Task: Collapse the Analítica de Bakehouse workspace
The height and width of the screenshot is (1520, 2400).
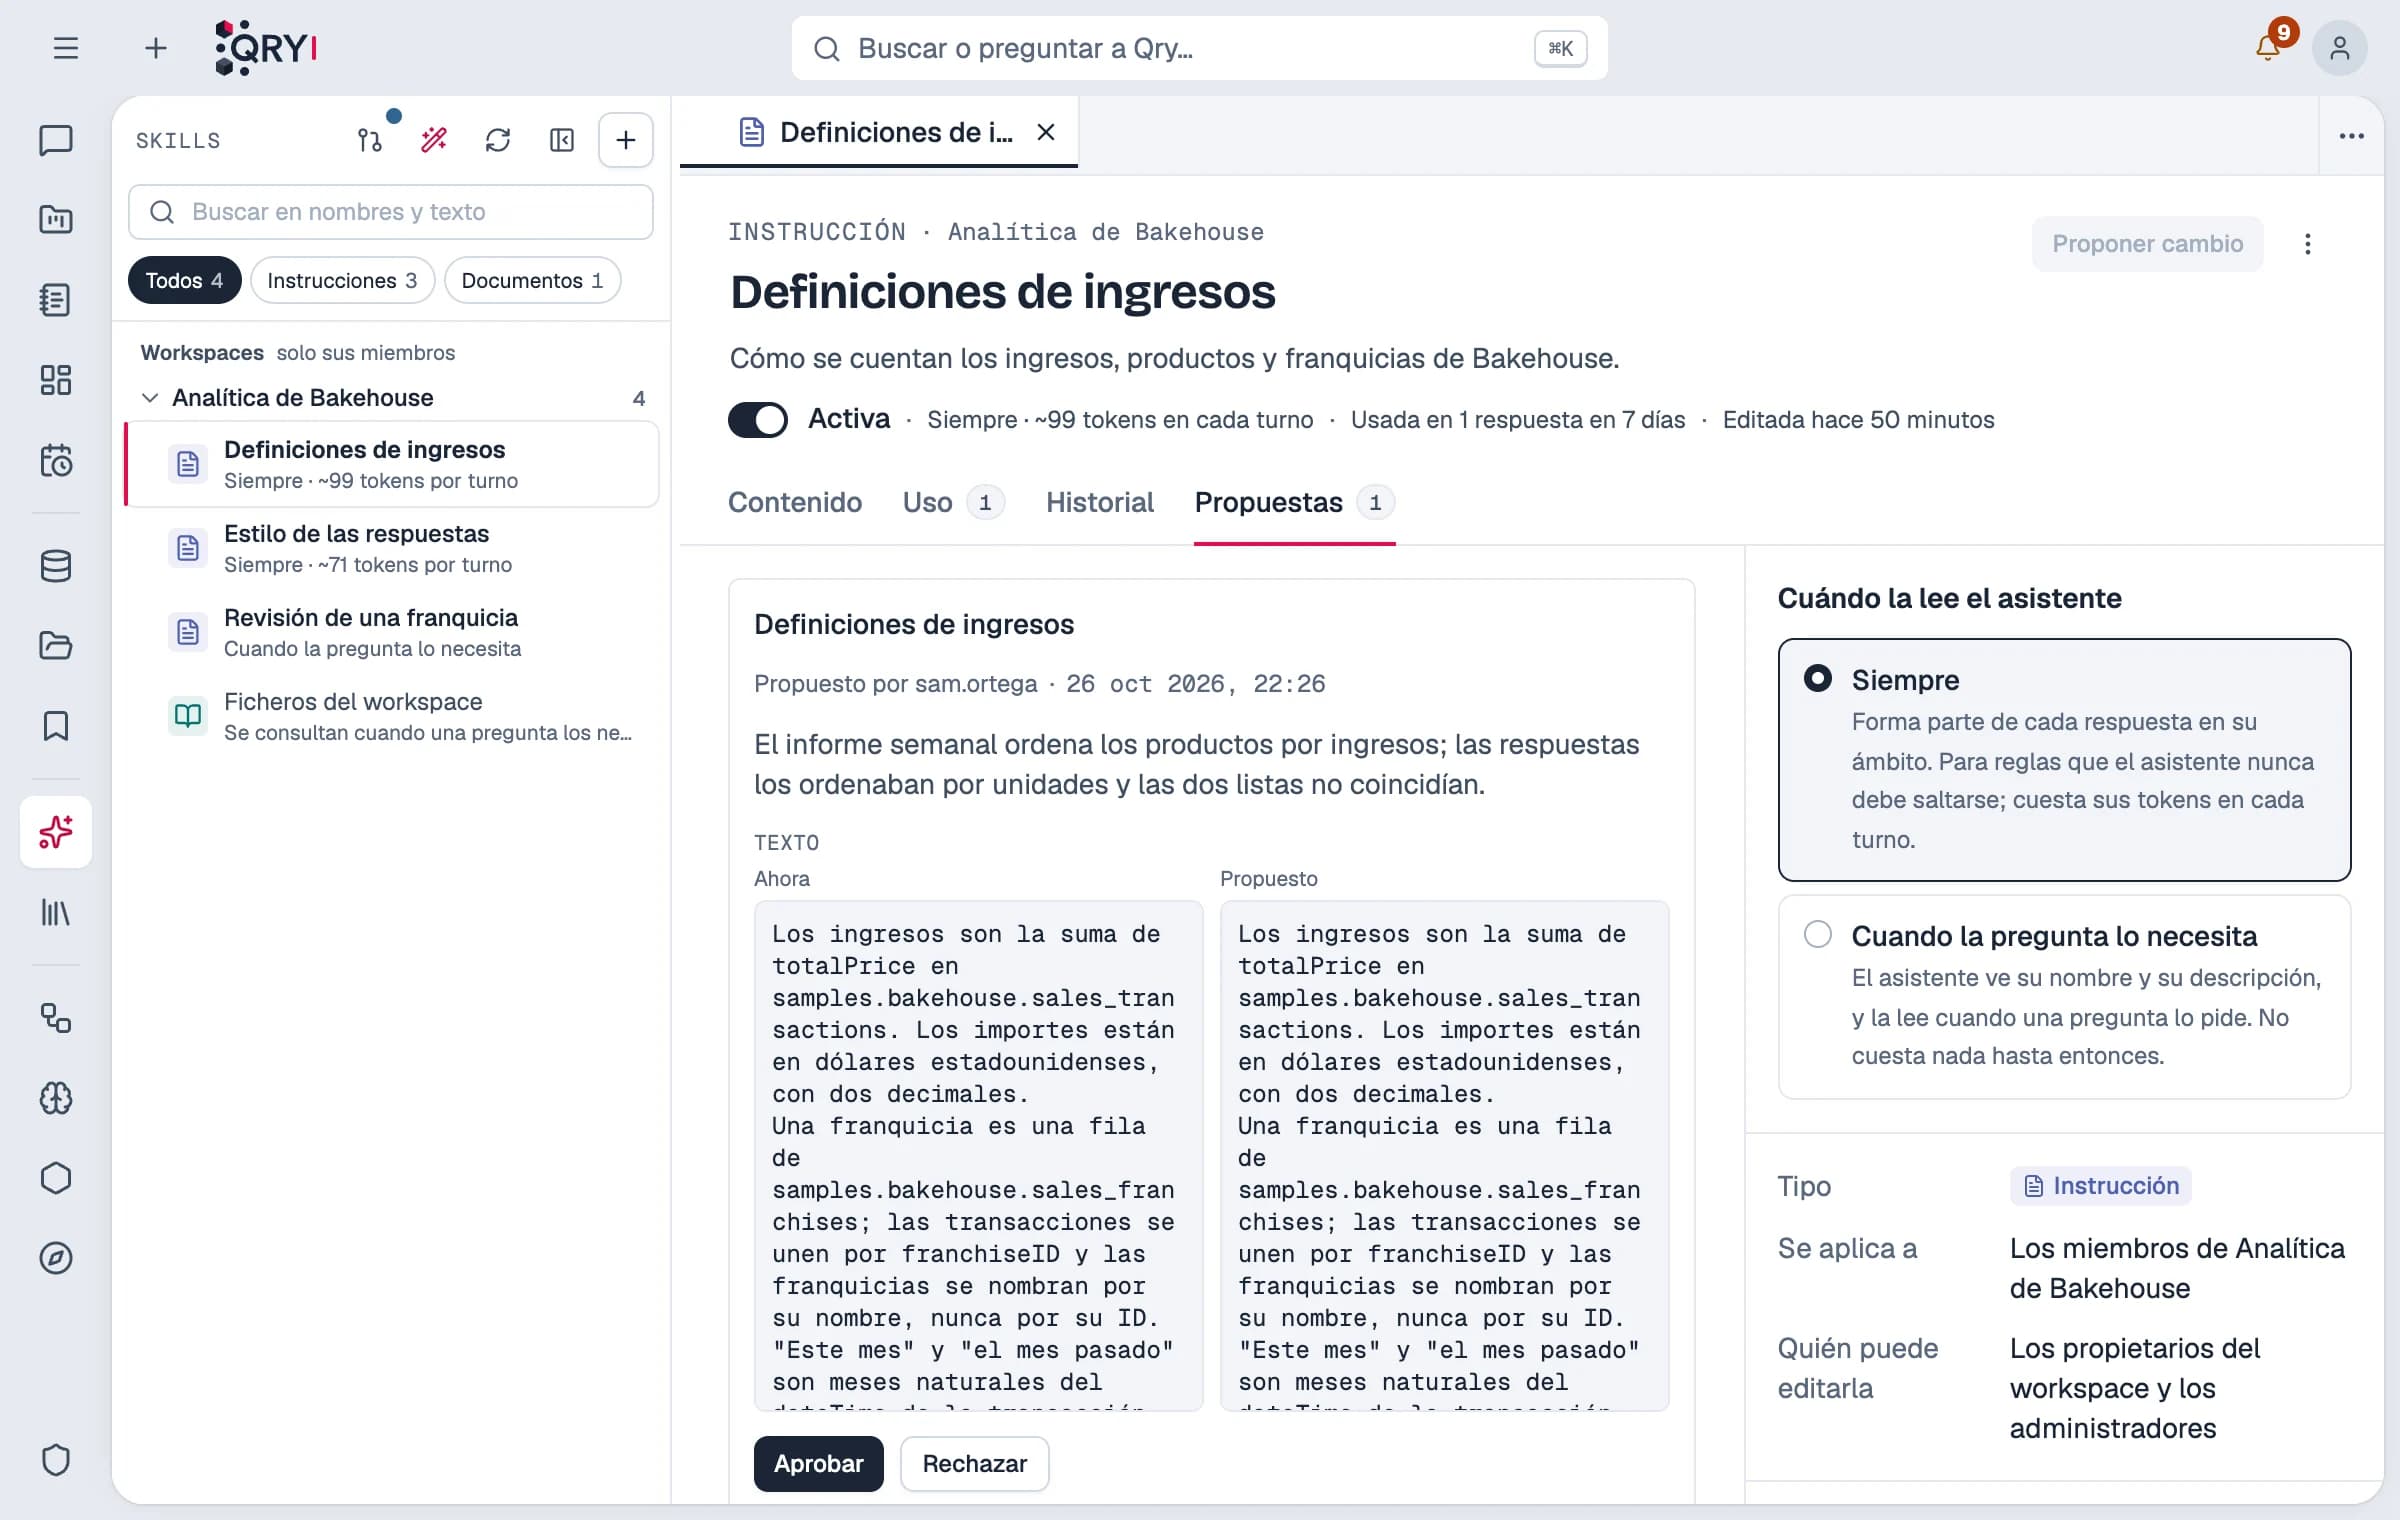Action: [x=150, y=398]
